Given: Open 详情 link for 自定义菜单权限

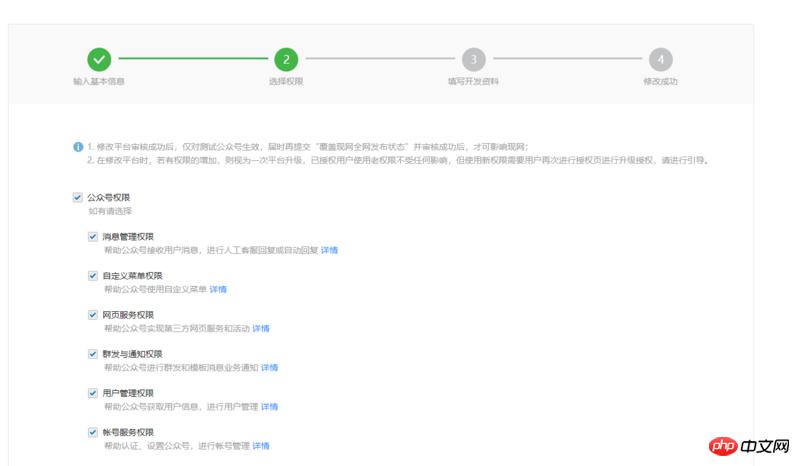Looking at the screenshot, I should (218, 289).
